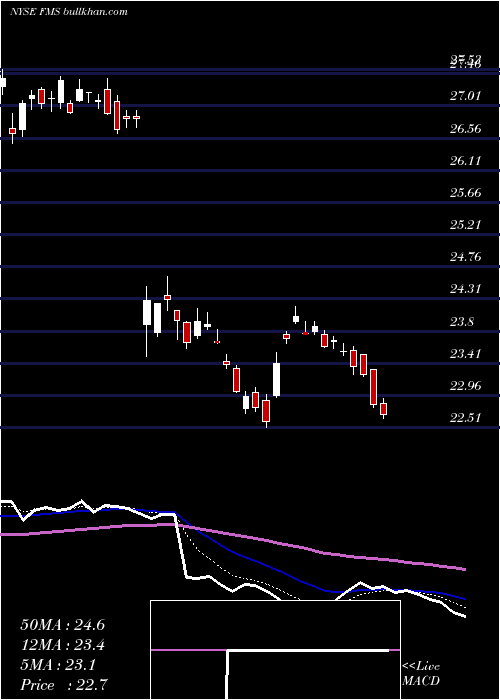Click the 5MA : 23.1 reading

tap(58, 665)
